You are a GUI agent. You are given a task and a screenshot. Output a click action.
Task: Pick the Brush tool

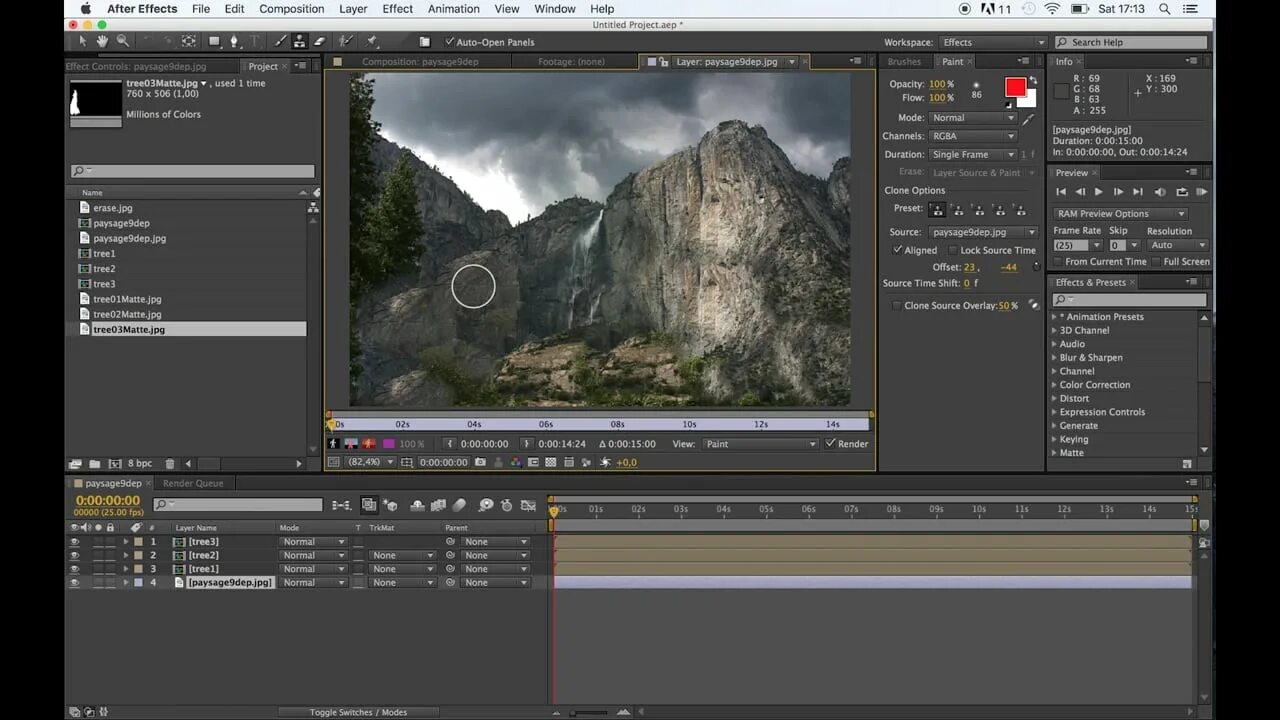(280, 42)
